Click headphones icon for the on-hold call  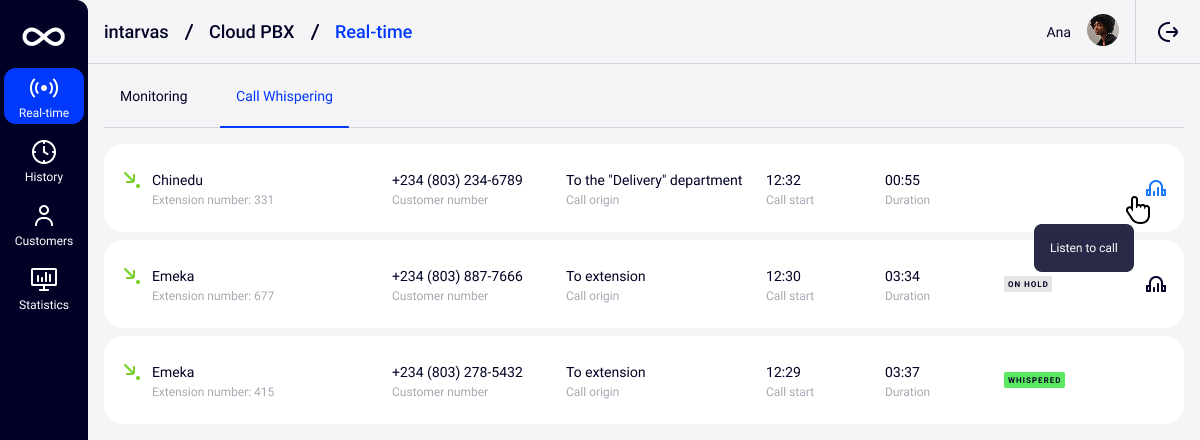click(1156, 284)
